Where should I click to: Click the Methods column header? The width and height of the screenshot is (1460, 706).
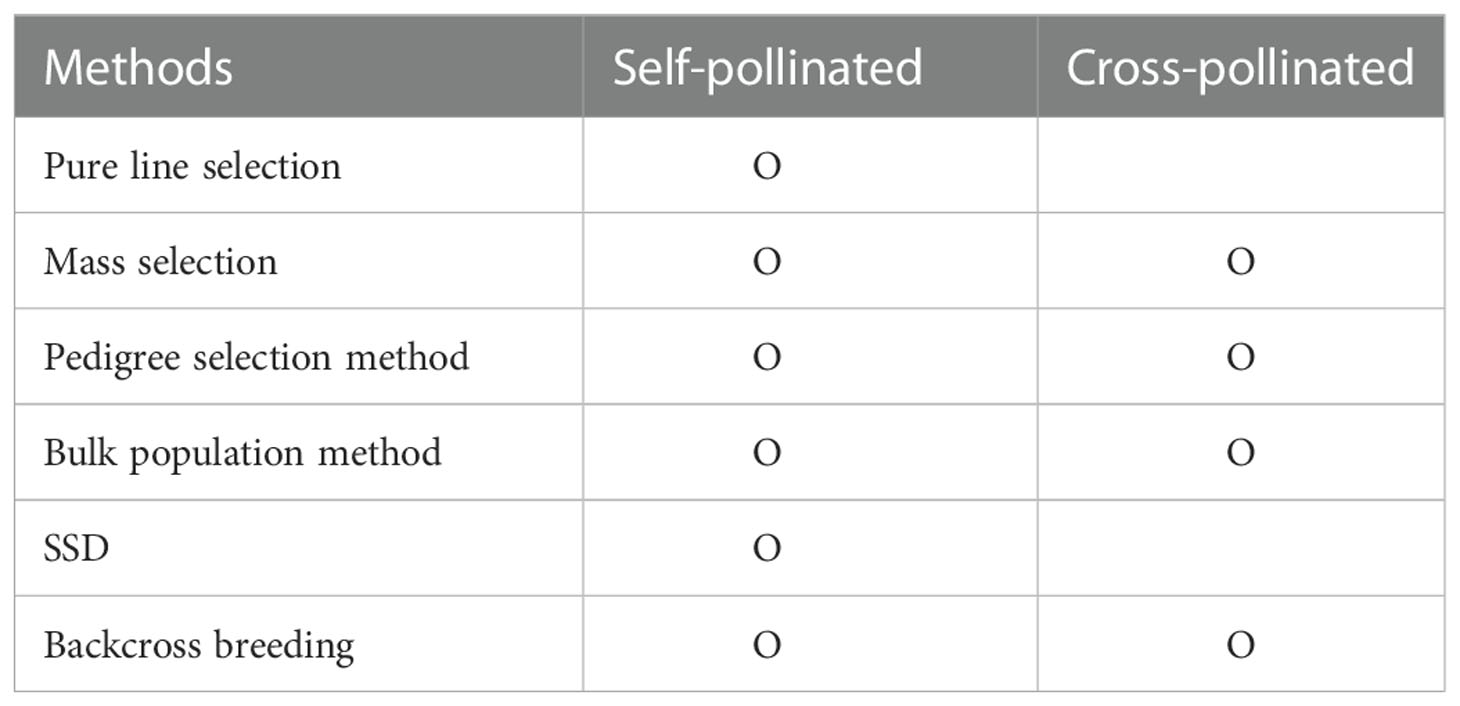click(x=138, y=68)
